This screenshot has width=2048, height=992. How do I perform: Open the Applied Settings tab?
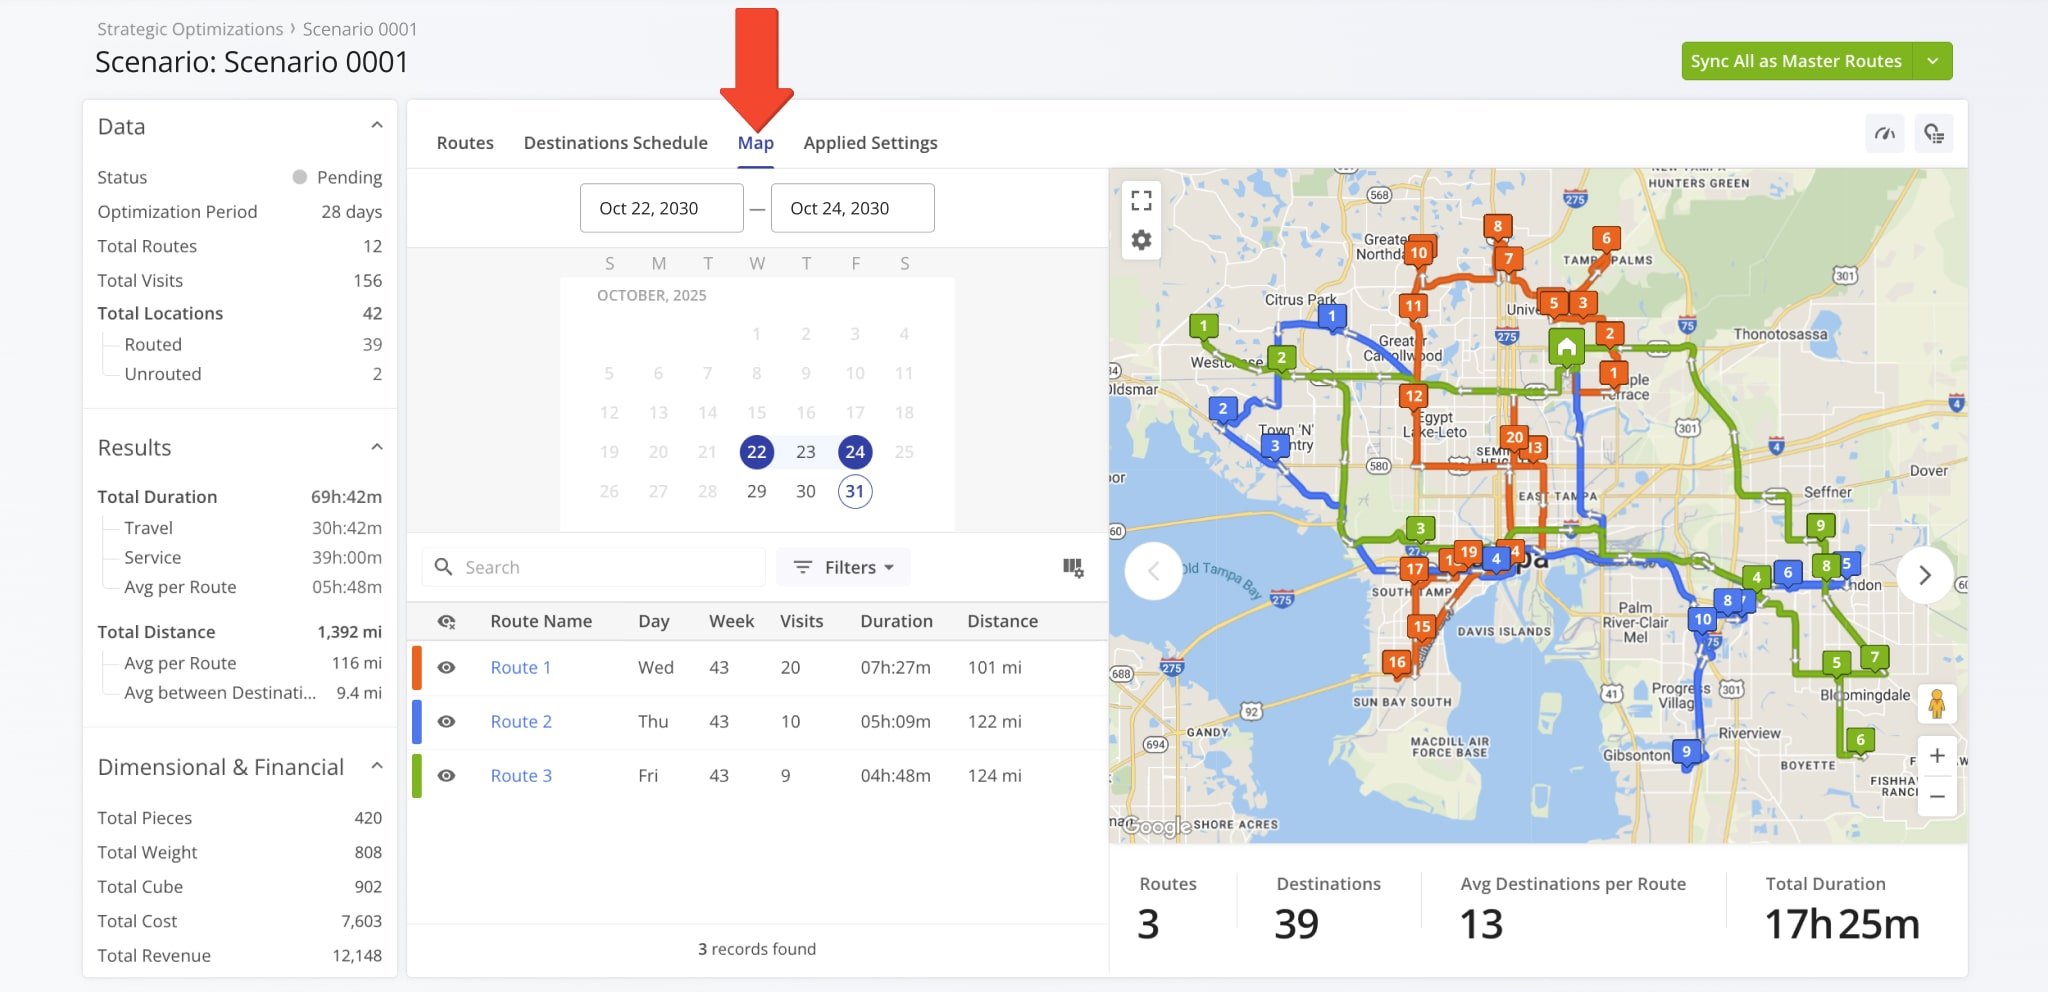pyautogui.click(x=870, y=143)
